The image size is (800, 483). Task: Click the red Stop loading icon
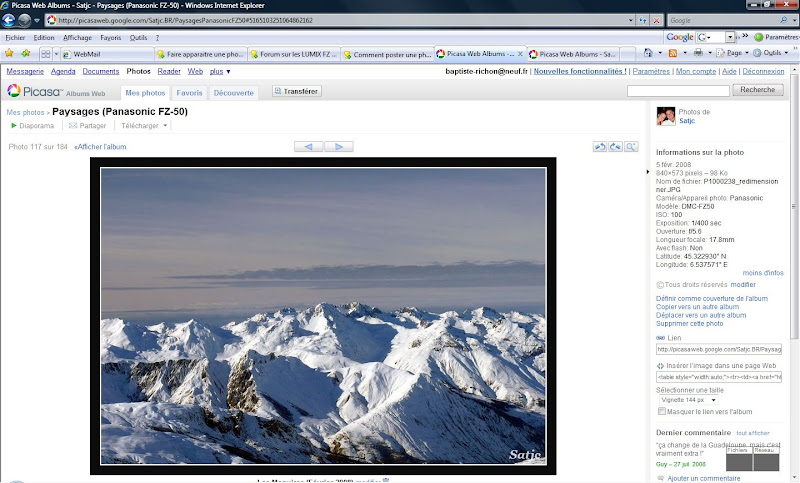pyautogui.click(x=657, y=20)
